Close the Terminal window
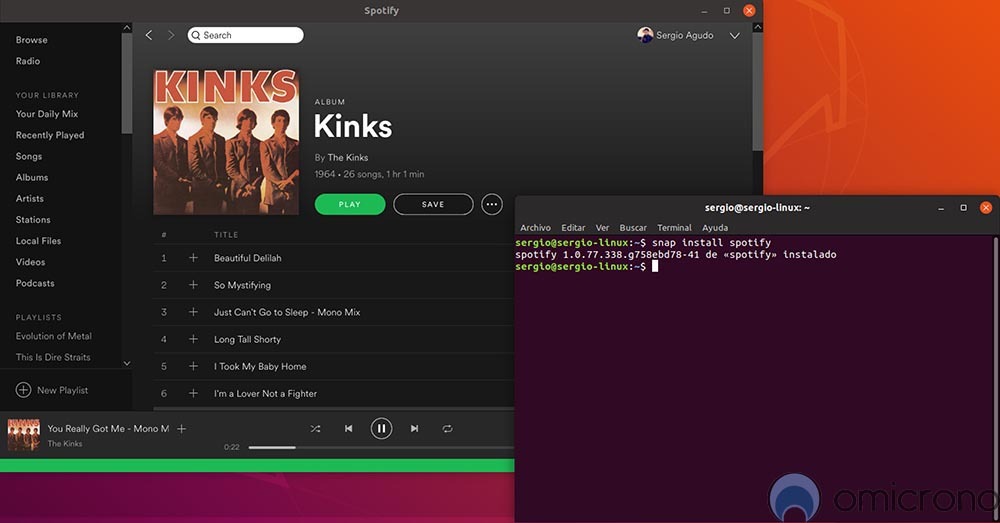 [986, 208]
